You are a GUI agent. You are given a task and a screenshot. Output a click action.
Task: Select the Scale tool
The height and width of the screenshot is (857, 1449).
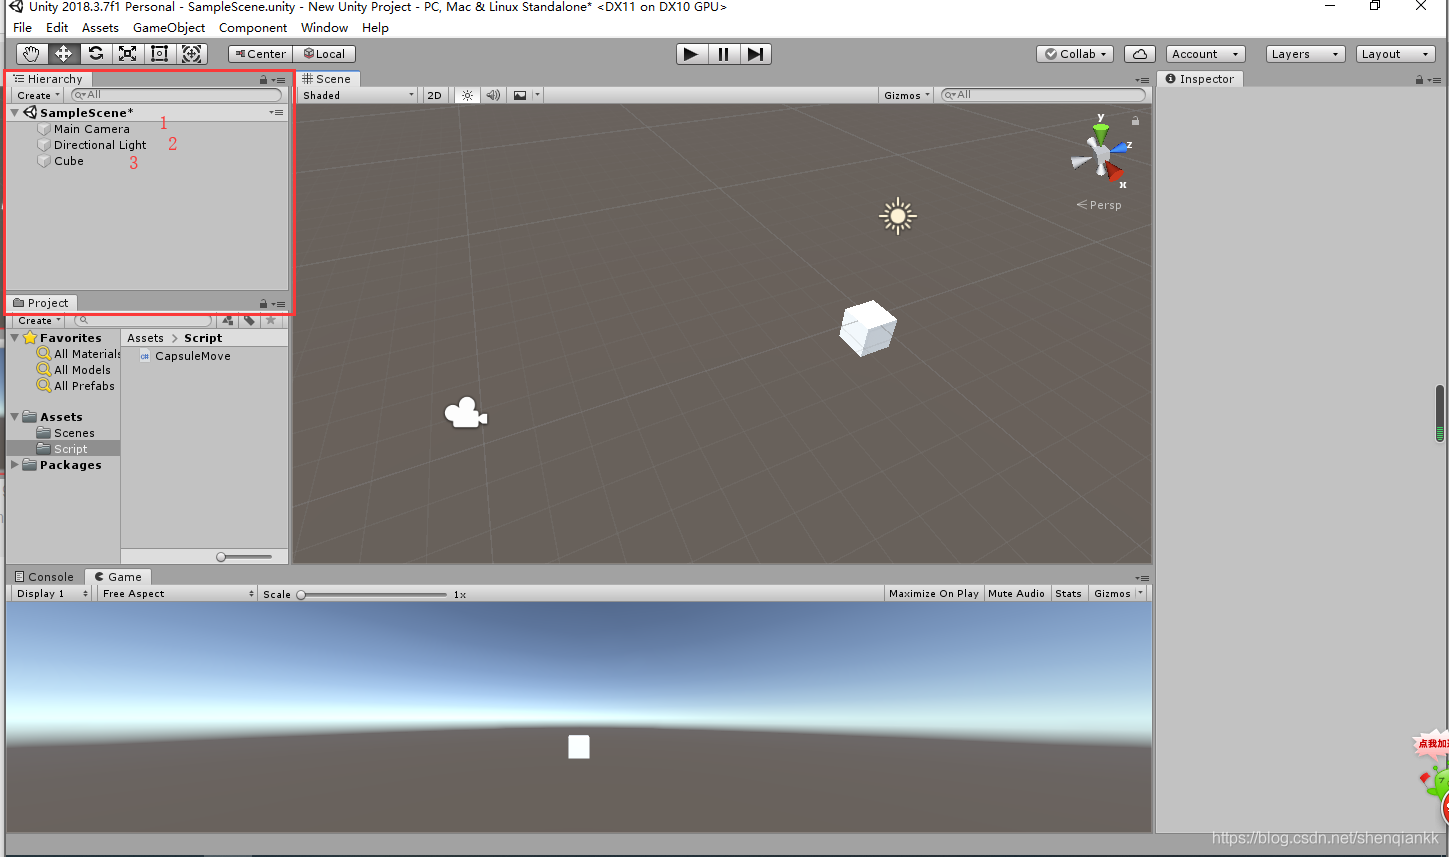[x=127, y=54]
